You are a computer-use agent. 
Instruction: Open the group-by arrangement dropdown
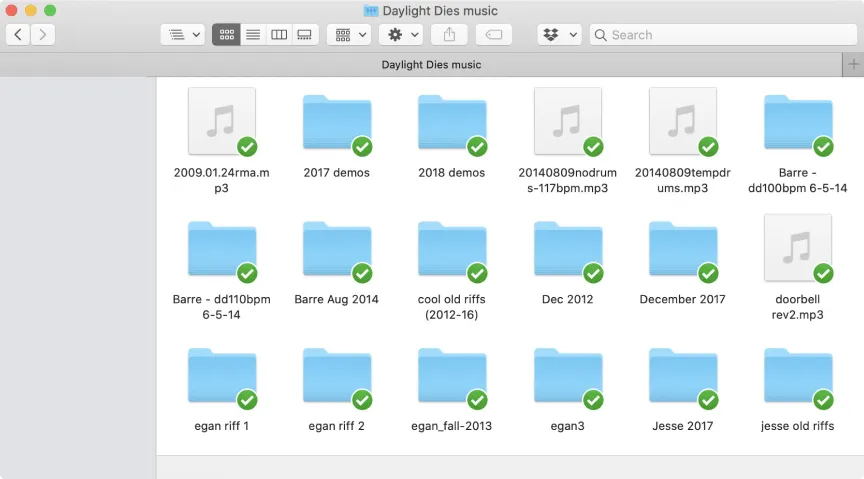(x=349, y=35)
